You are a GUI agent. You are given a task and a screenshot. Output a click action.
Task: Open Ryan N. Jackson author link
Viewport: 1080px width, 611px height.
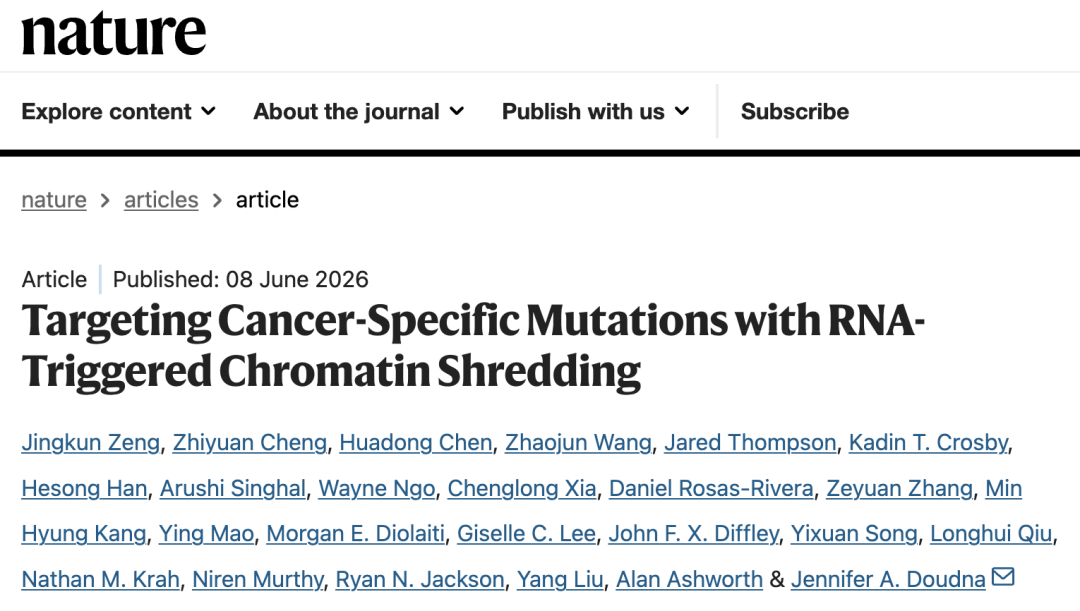tap(420, 579)
